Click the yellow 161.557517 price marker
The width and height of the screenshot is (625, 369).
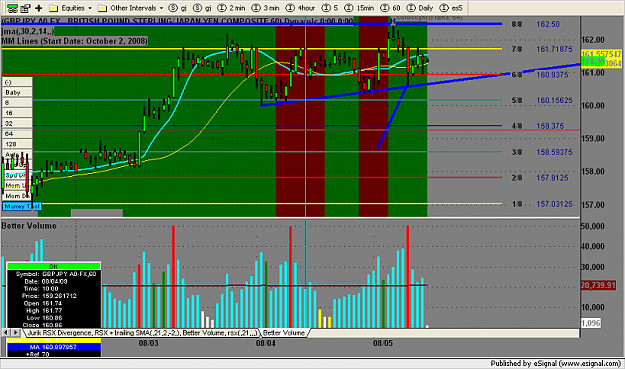click(601, 54)
